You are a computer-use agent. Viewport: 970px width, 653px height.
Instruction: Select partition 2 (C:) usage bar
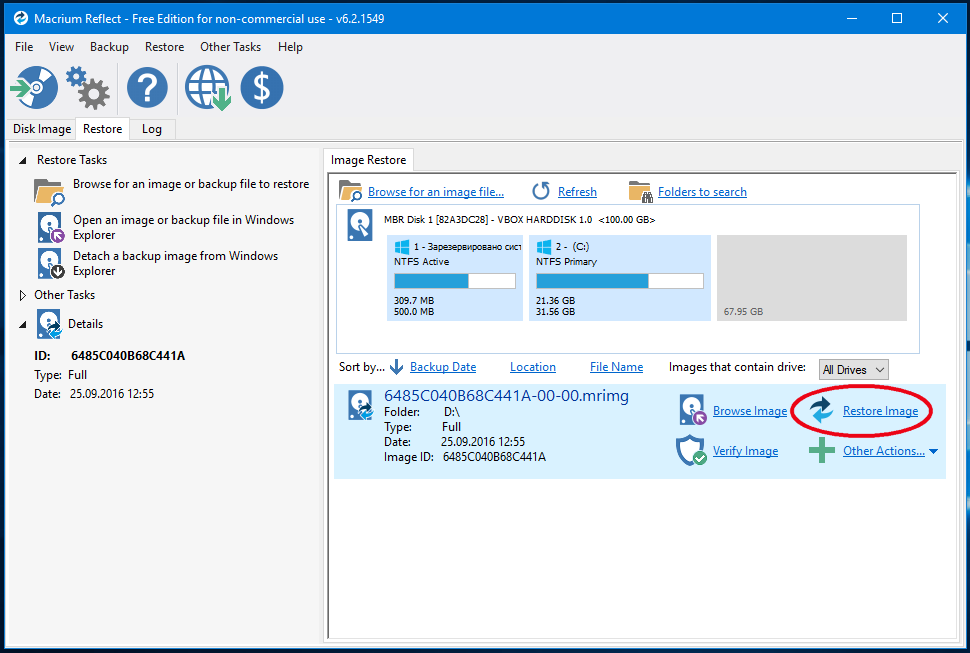[x=620, y=281]
